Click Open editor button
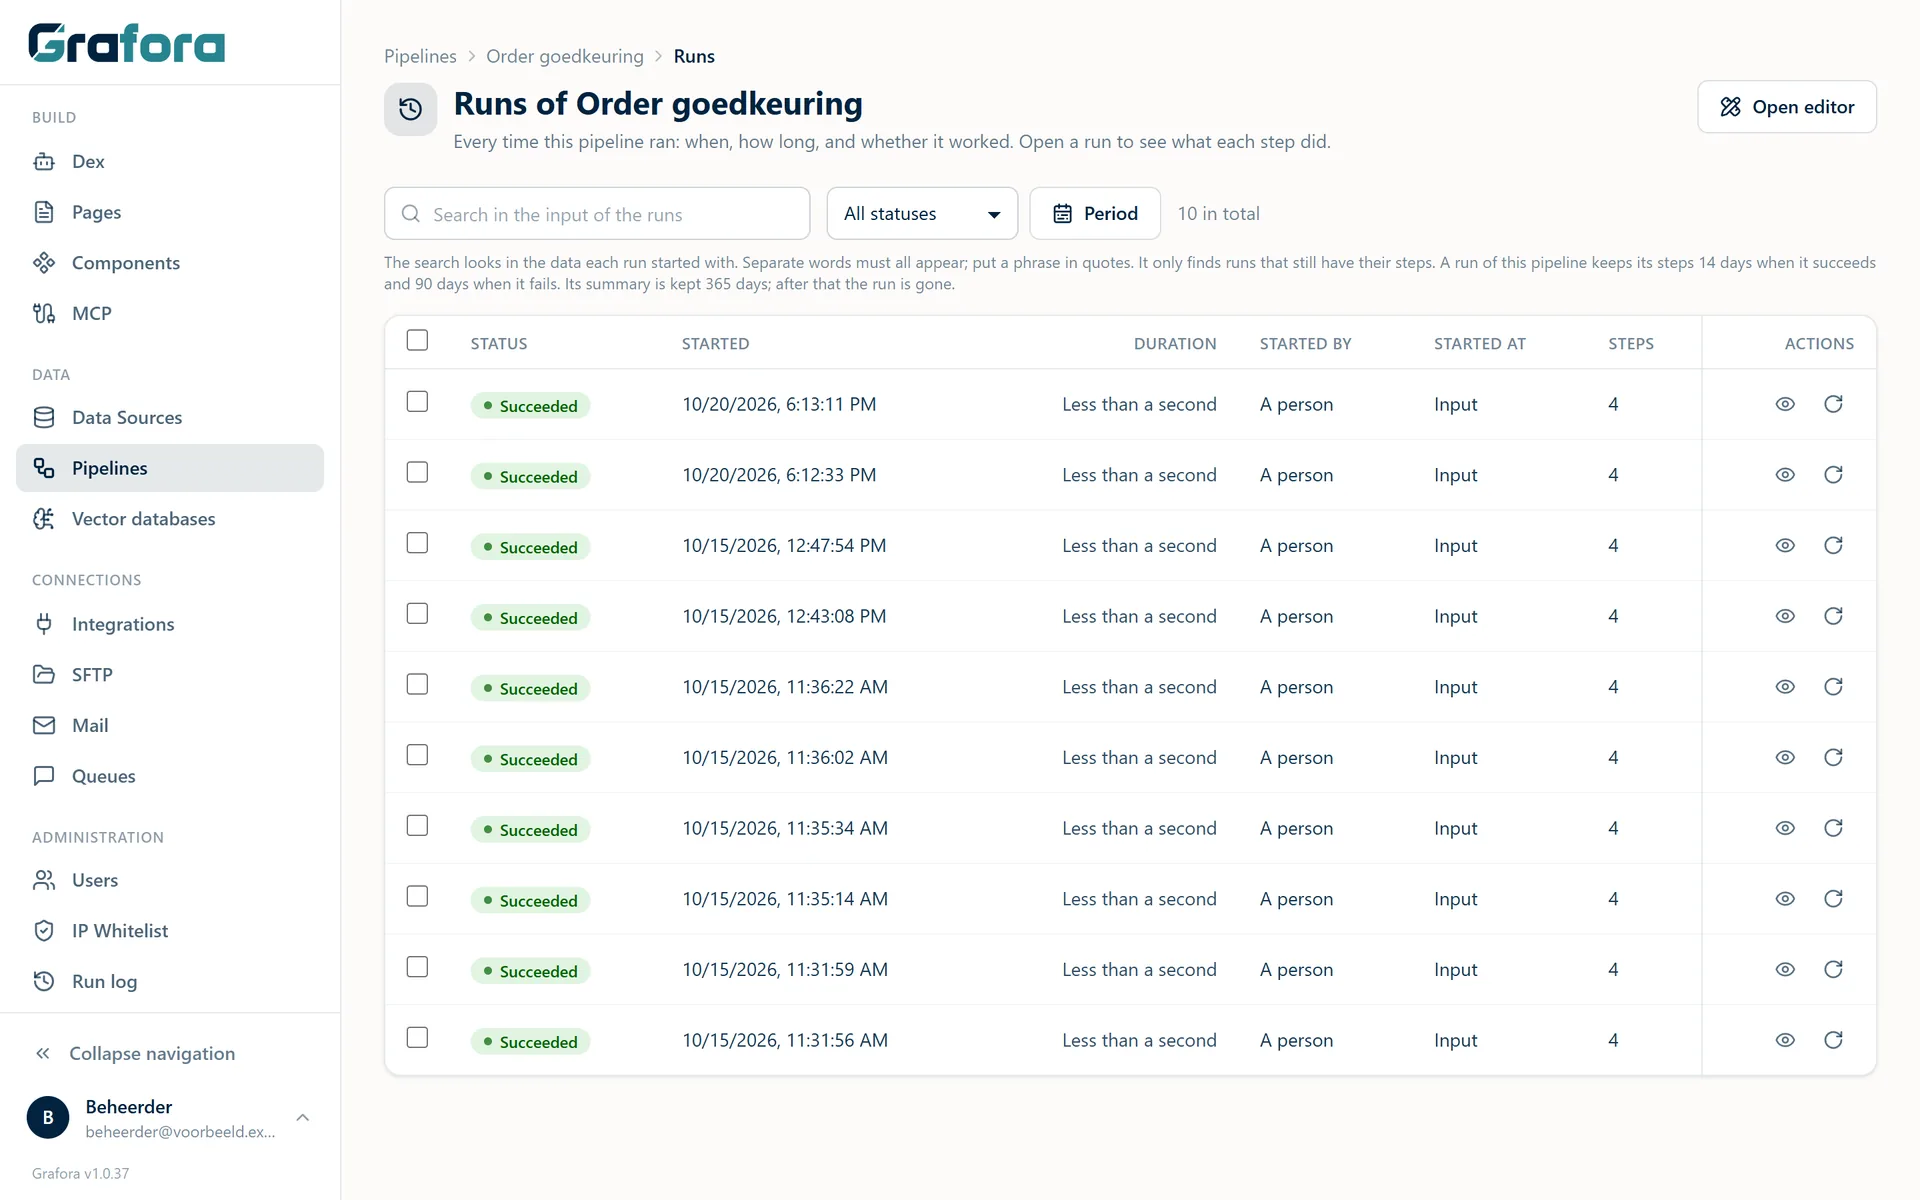The width and height of the screenshot is (1920, 1200). pyautogui.click(x=1787, y=107)
